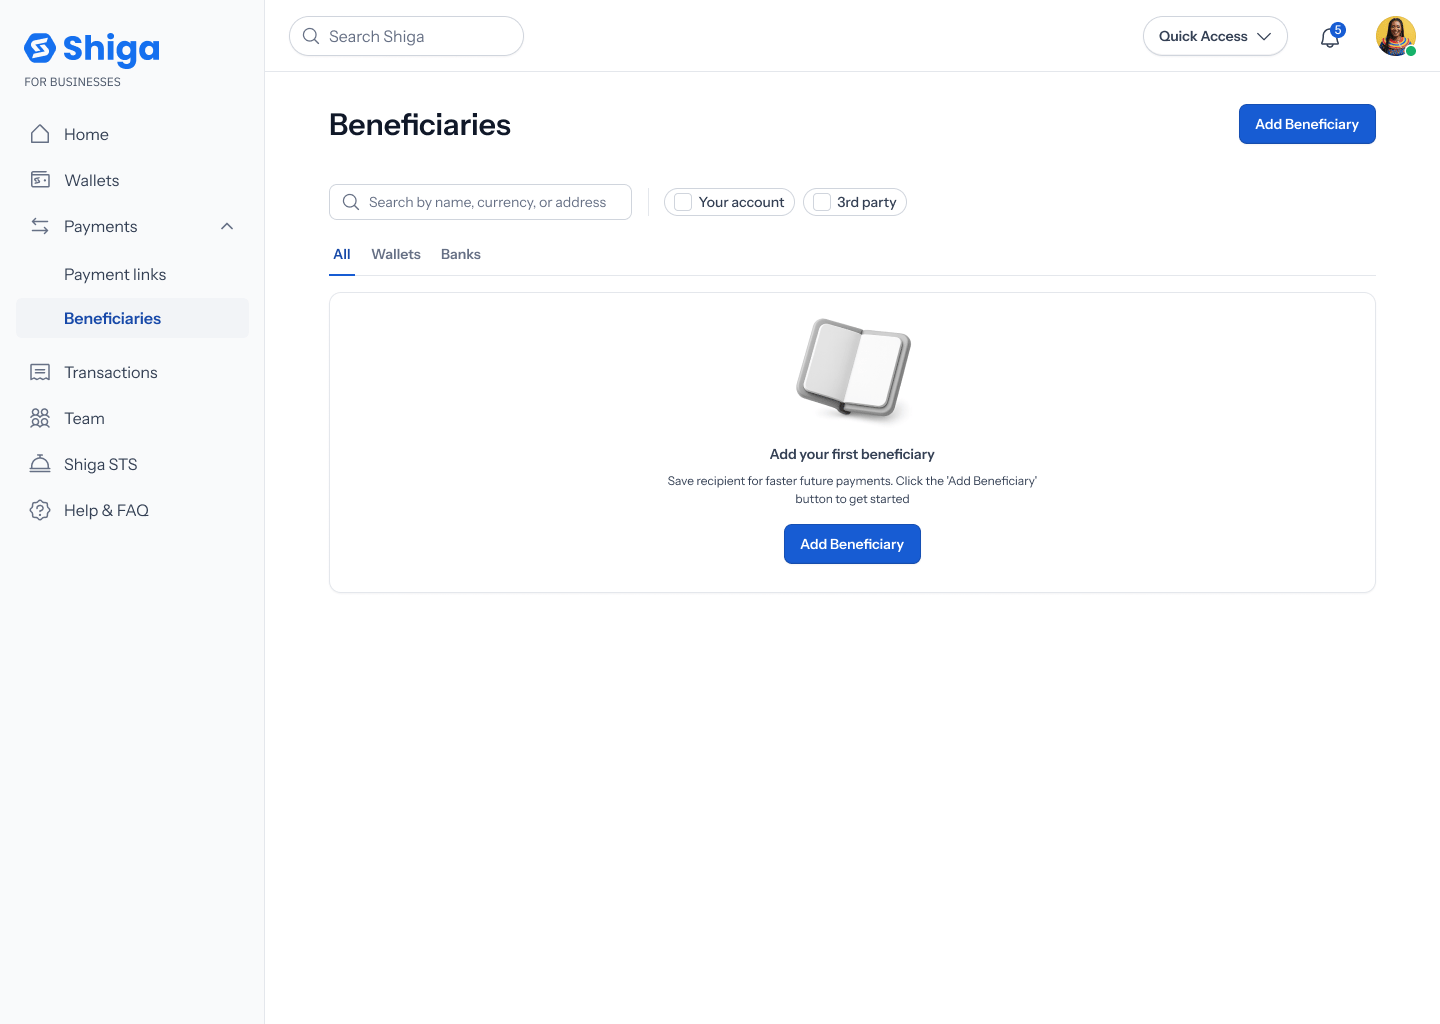The image size is (1440, 1024).
Task: Open Transactions in the sidebar
Action: click(132, 372)
